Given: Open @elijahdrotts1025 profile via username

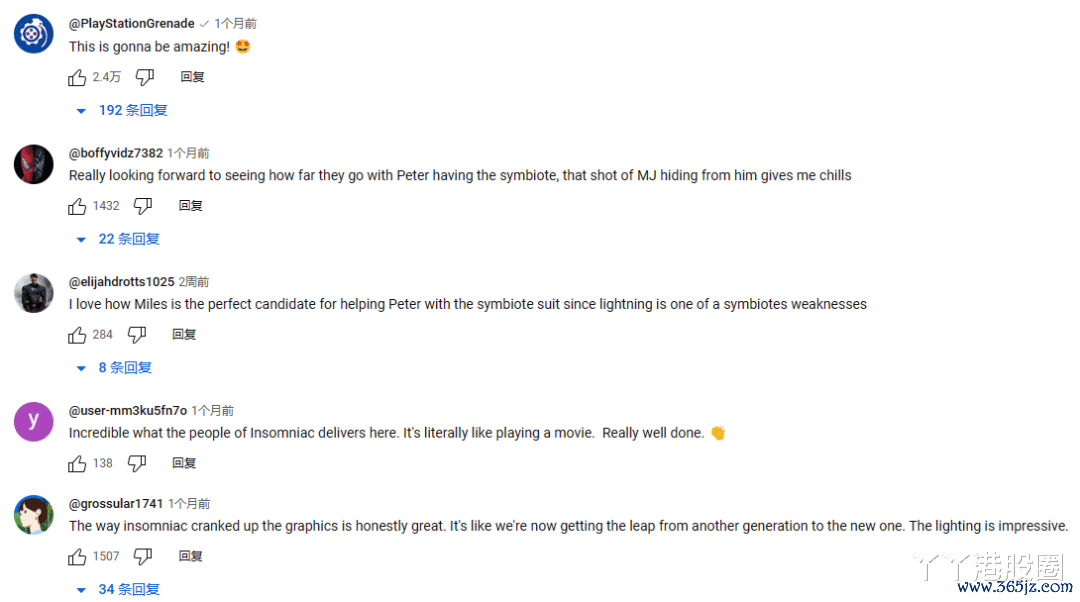Looking at the screenshot, I should pyautogui.click(x=121, y=282).
